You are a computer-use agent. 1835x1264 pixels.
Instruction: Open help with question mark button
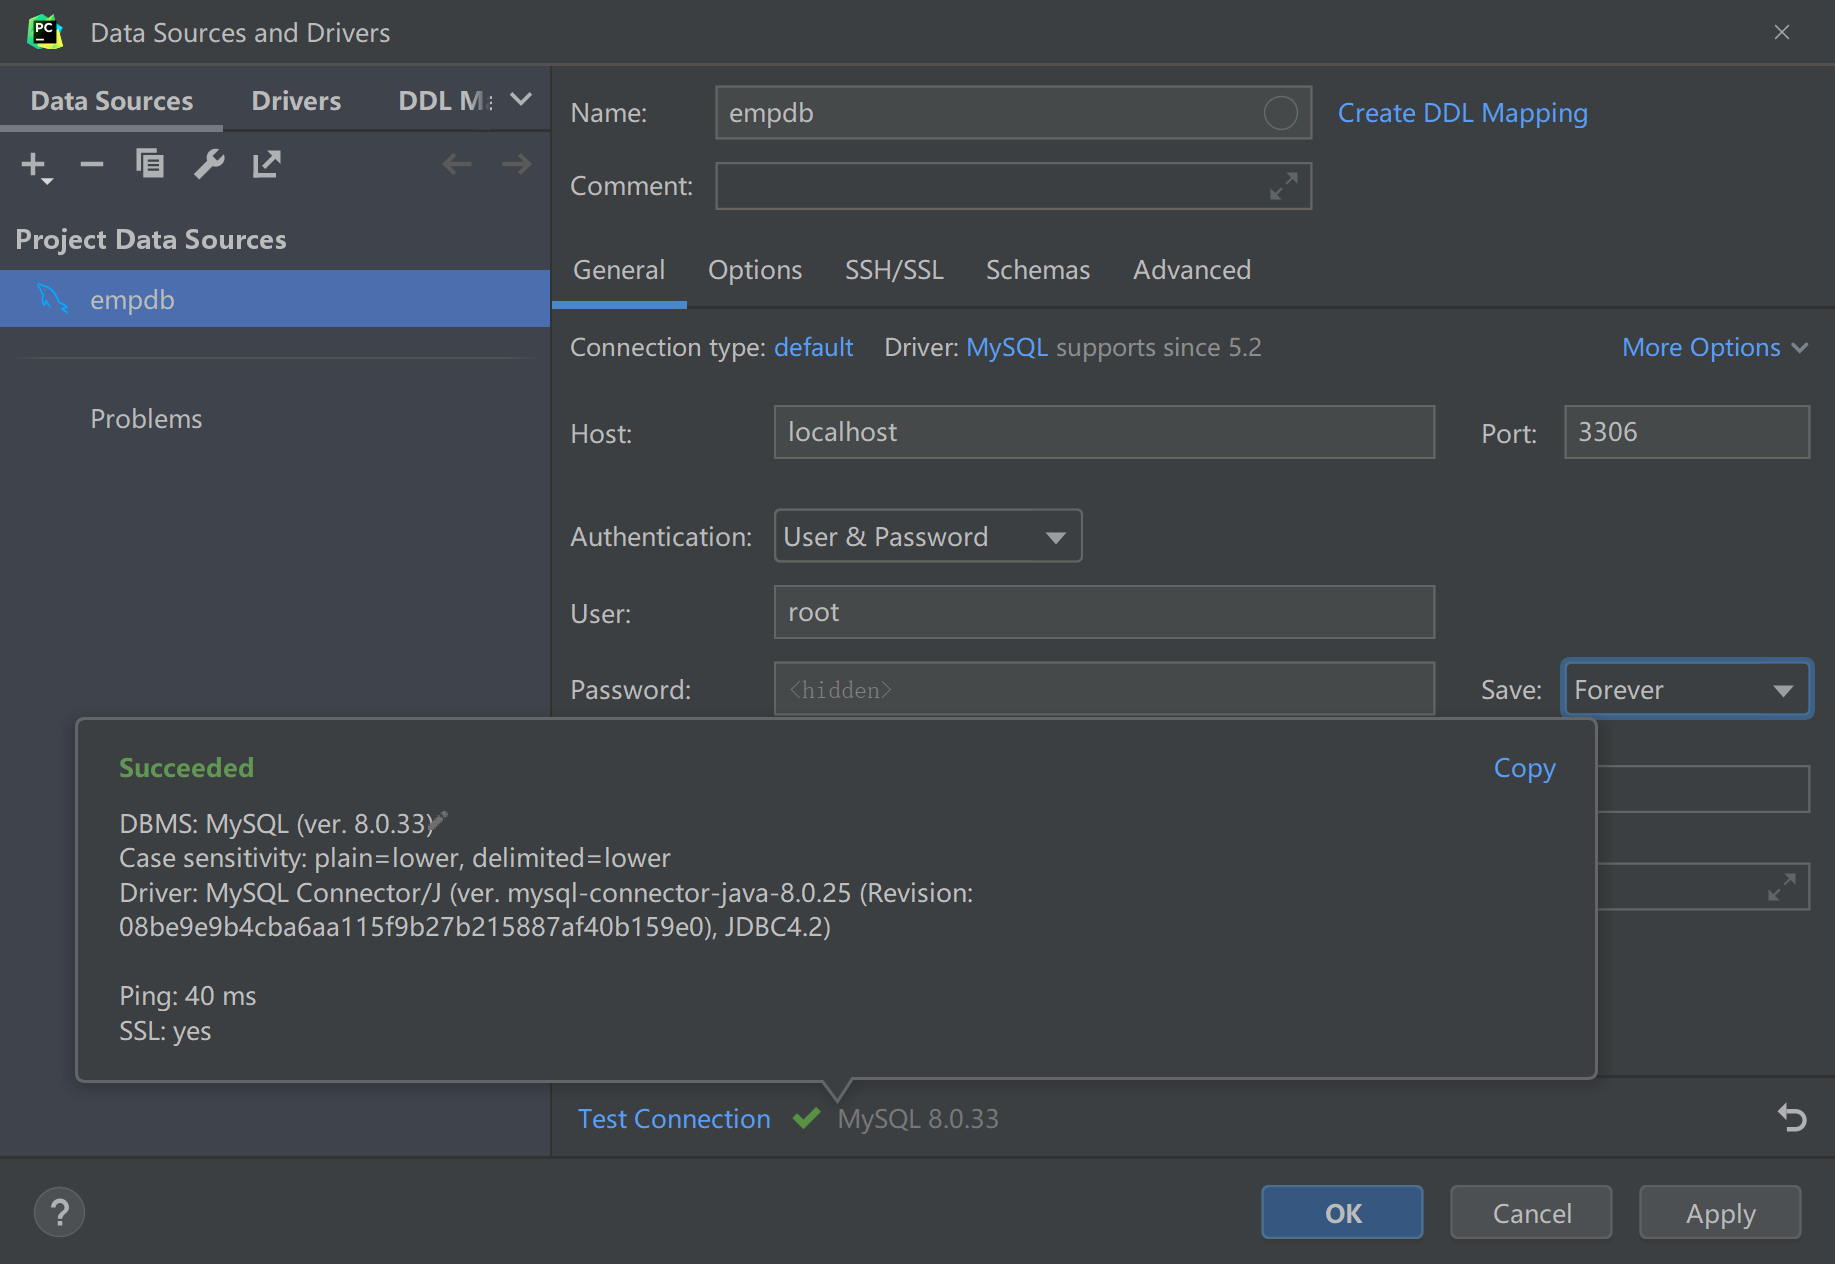(59, 1213)
